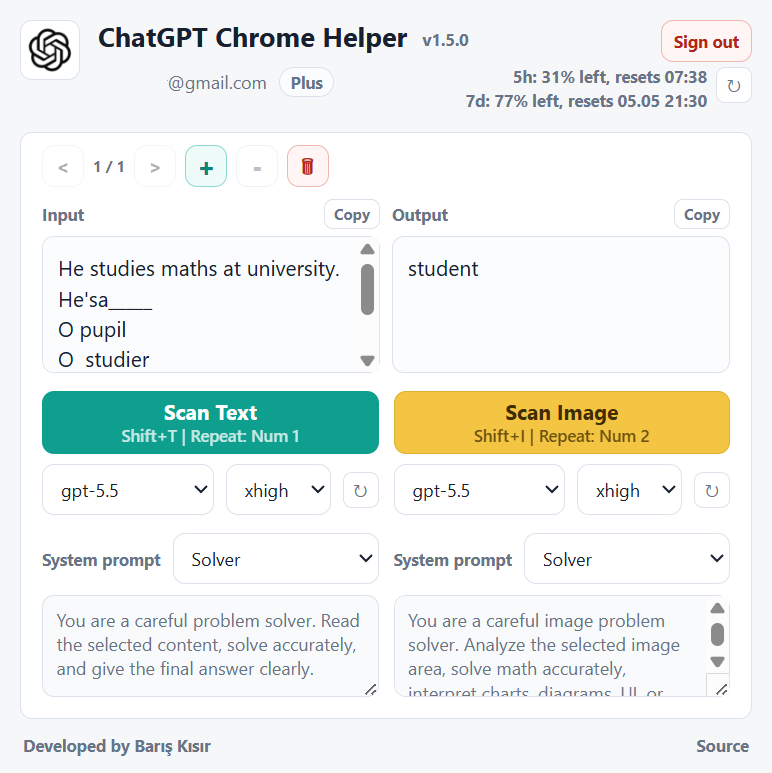Open the Scan Image model dropdown gpt-5.5
This screenshot has height=773, width=772.
coord(479,490)
